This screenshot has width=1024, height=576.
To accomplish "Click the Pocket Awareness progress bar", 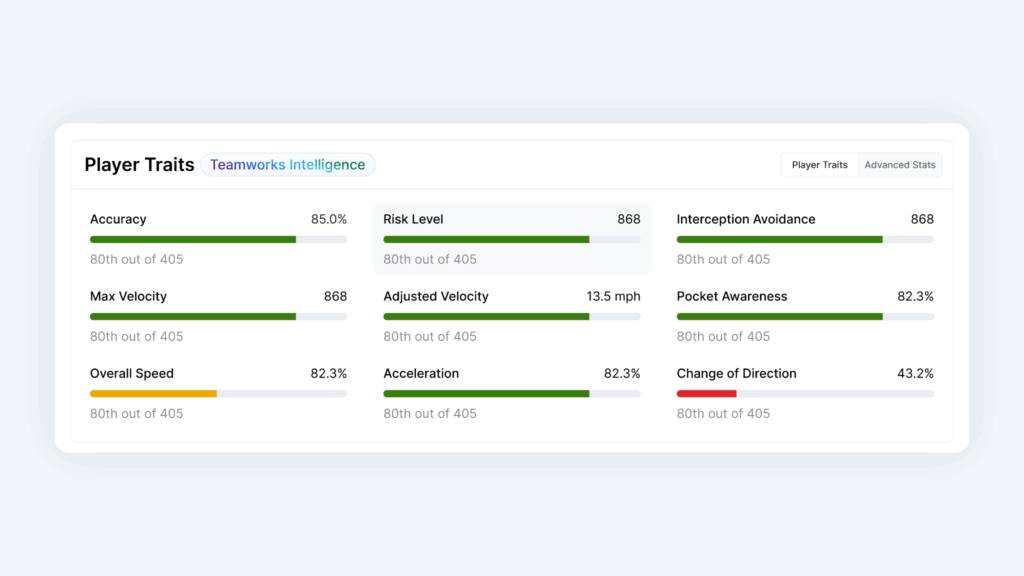I will [779, 317].
